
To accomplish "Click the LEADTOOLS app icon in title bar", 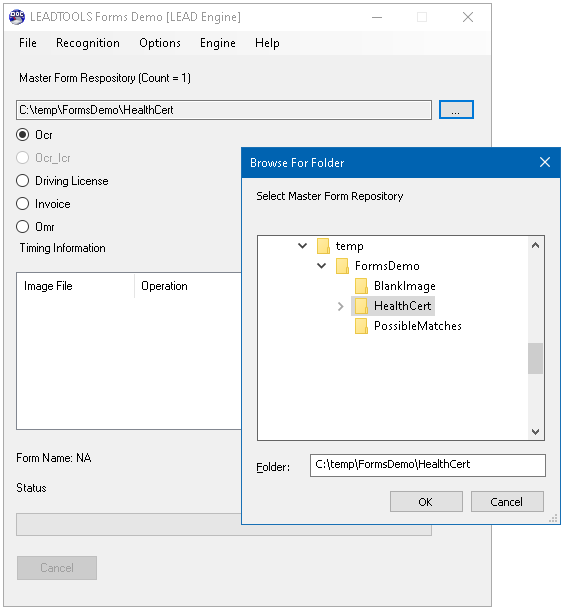I will [17, 17].
